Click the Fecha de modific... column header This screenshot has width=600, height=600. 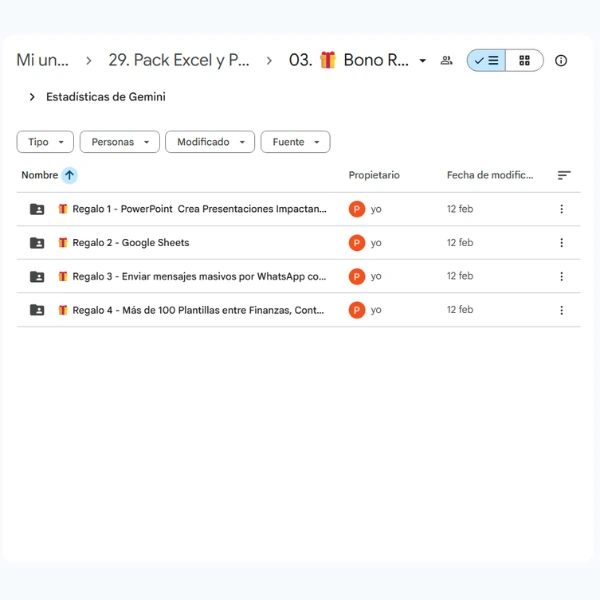pyautogui.click(x=490, y=175)
